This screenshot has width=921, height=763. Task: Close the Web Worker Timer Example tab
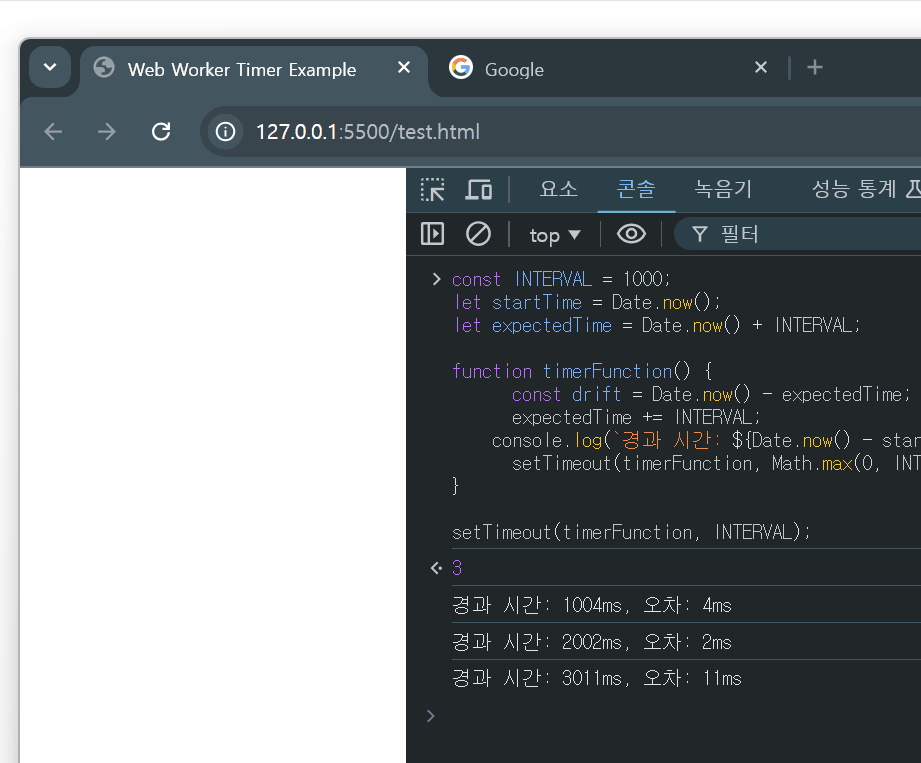click(x=404, y=68)
